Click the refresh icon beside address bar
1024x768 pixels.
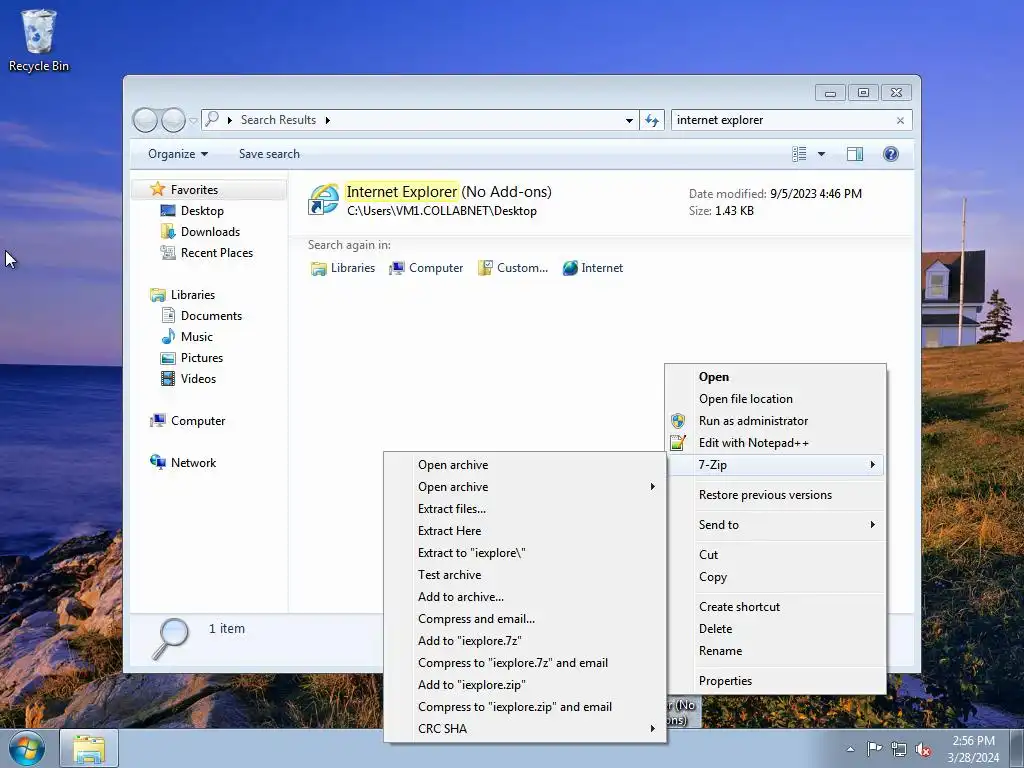[652, 120]
